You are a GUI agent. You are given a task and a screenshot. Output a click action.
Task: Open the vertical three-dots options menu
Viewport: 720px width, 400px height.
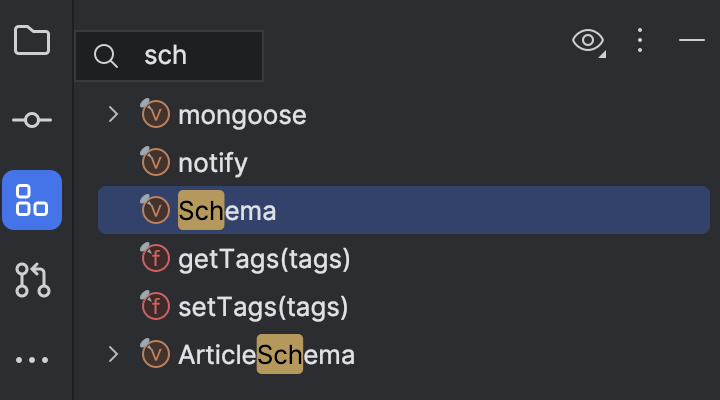[x=640, y=40]
